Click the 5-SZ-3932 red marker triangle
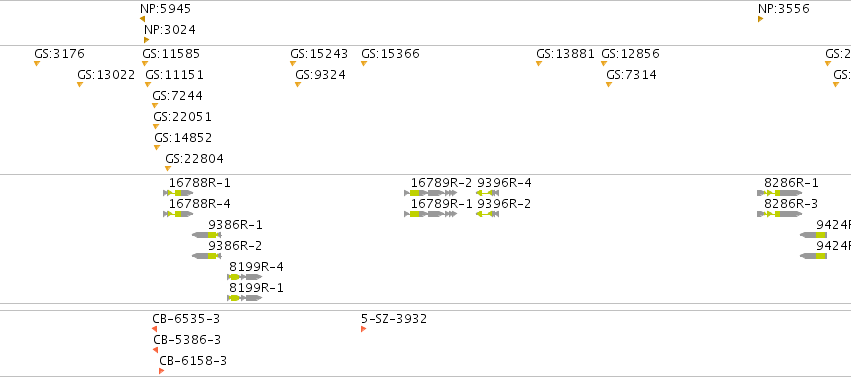The width and height of the screenshot is (851, 377). (364, 329)
